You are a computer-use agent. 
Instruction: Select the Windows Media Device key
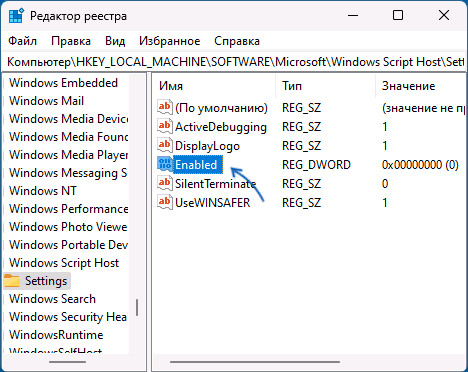(68, 119)
